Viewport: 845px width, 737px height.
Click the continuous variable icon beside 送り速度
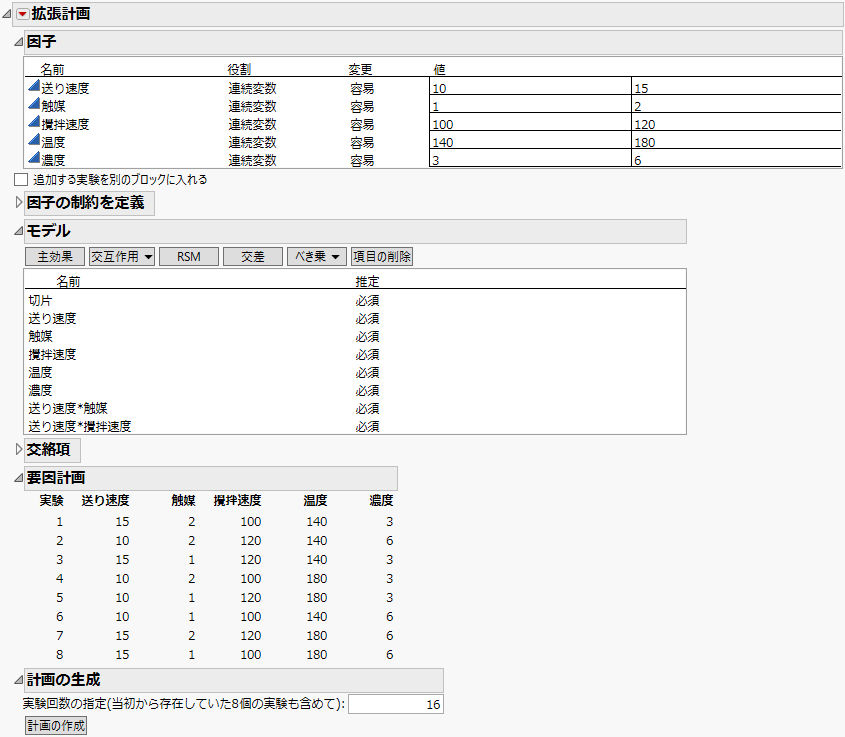coord(32,88)
